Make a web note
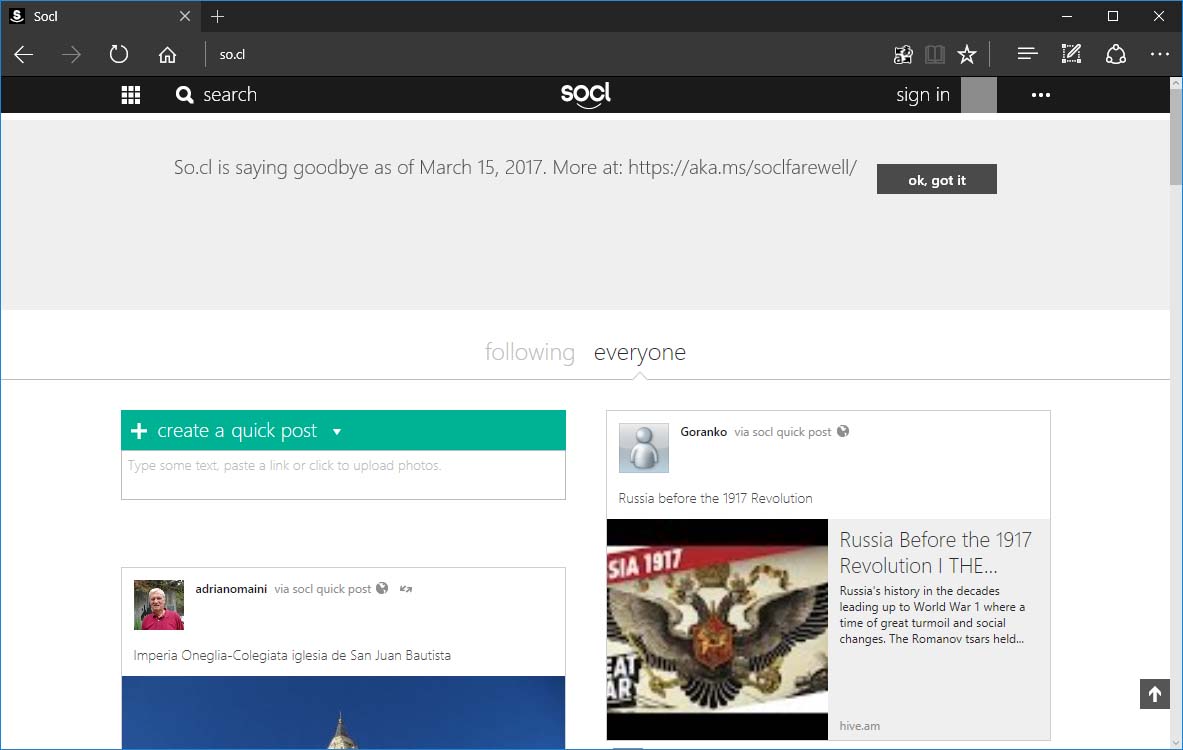 (x=1071, y=54)
